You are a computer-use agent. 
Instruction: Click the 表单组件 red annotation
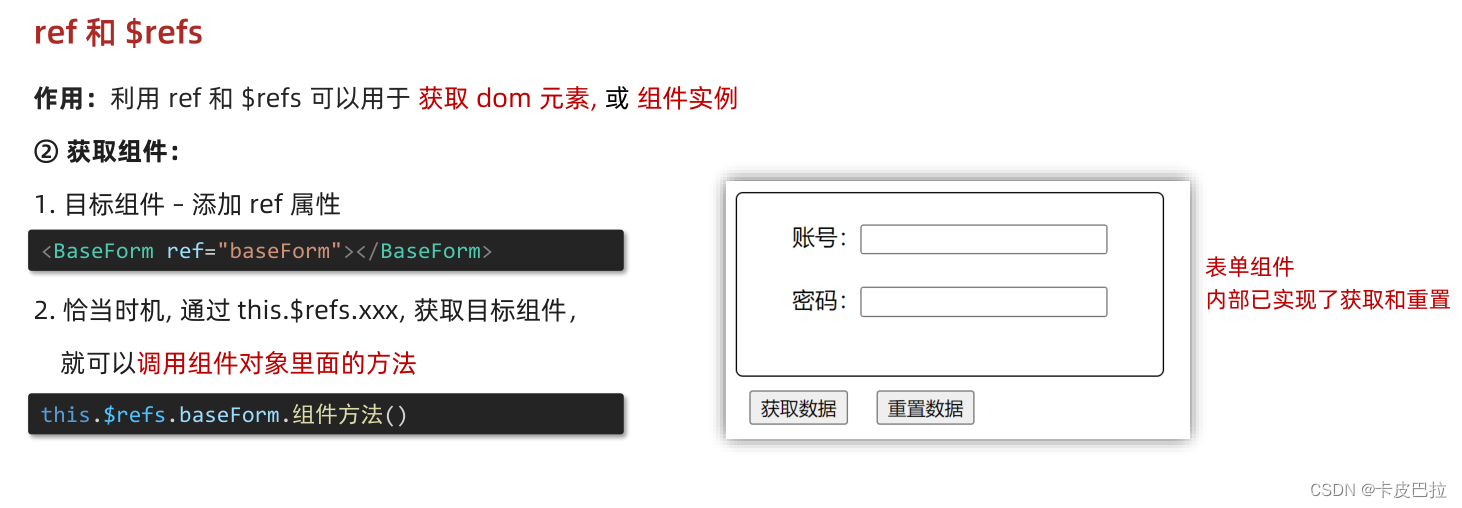pyautogui.click(x=1250, y=267)
